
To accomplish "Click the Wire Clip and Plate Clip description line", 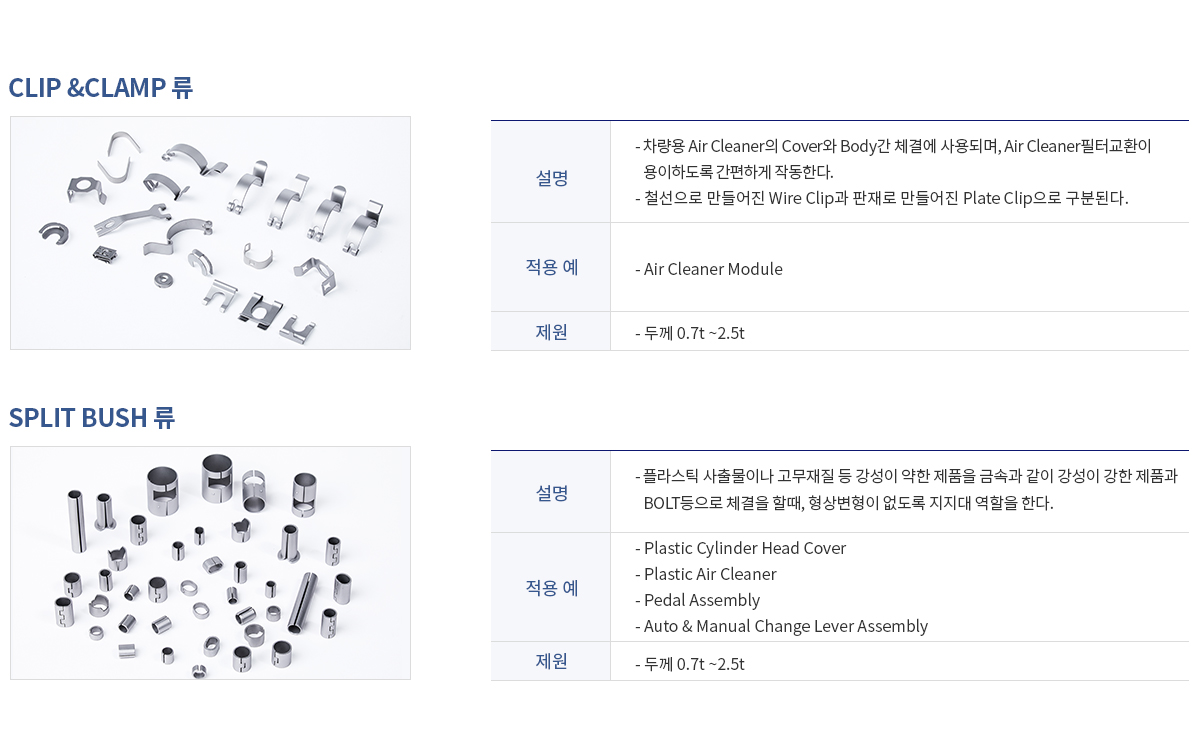I will coord(882,198).
